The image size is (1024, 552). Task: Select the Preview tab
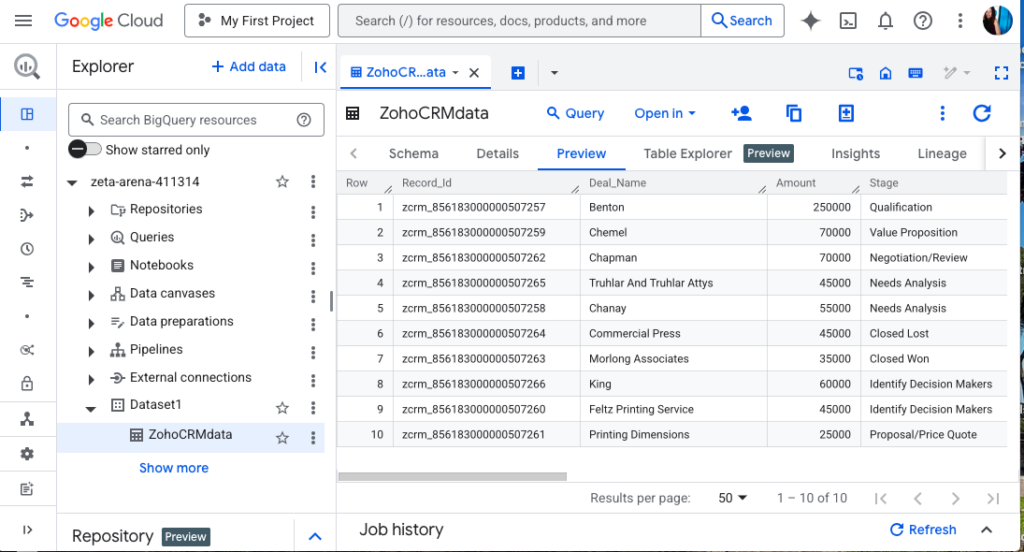click(581, 154)
